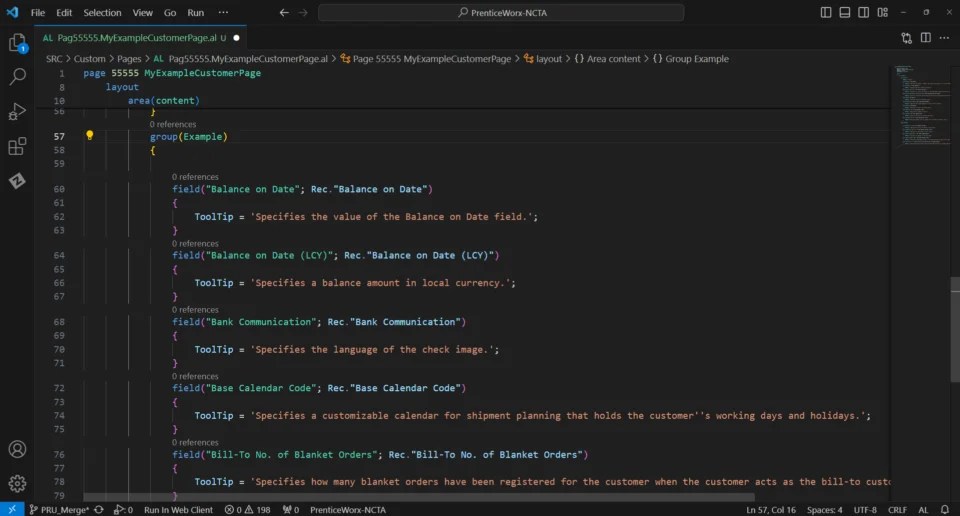Open the Selection menu
The width and height of the screenshot is (960, 516).
point(102,12)
